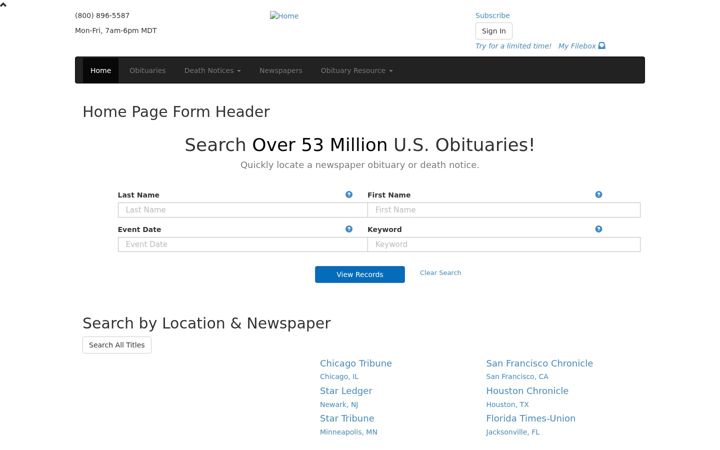Viewport: 720px width, 450px height.
Task: Click the Quickly locate a newspaper obituary text
Action: tap(360, 165)
